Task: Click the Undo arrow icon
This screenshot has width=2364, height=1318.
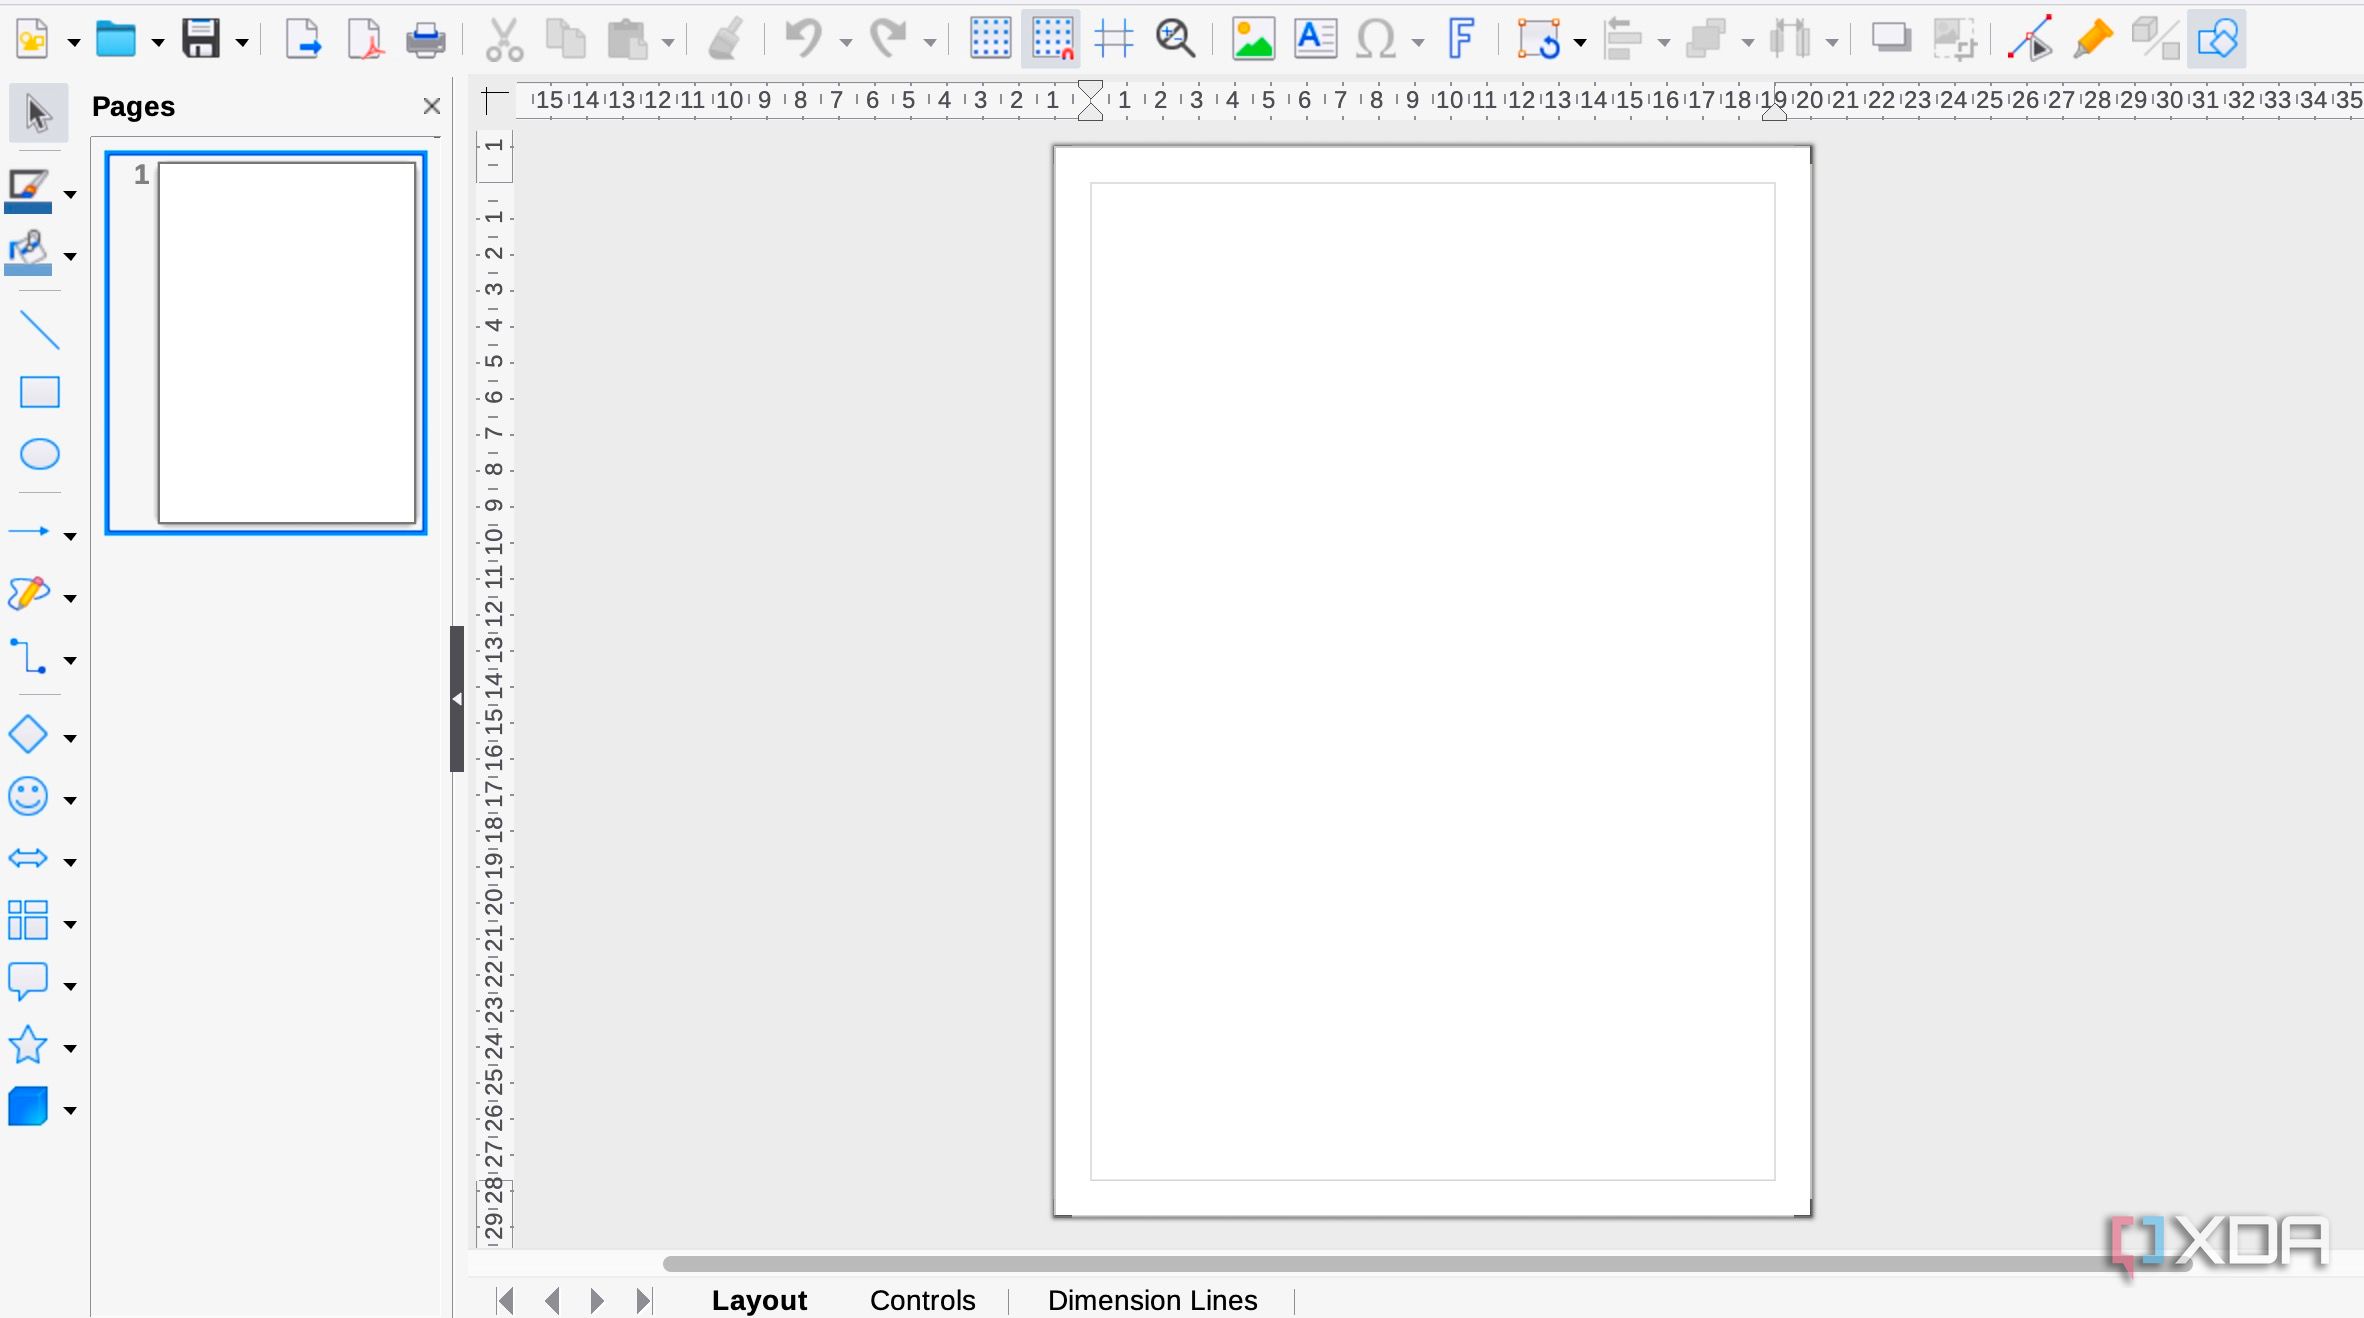Action: (804, 39)
